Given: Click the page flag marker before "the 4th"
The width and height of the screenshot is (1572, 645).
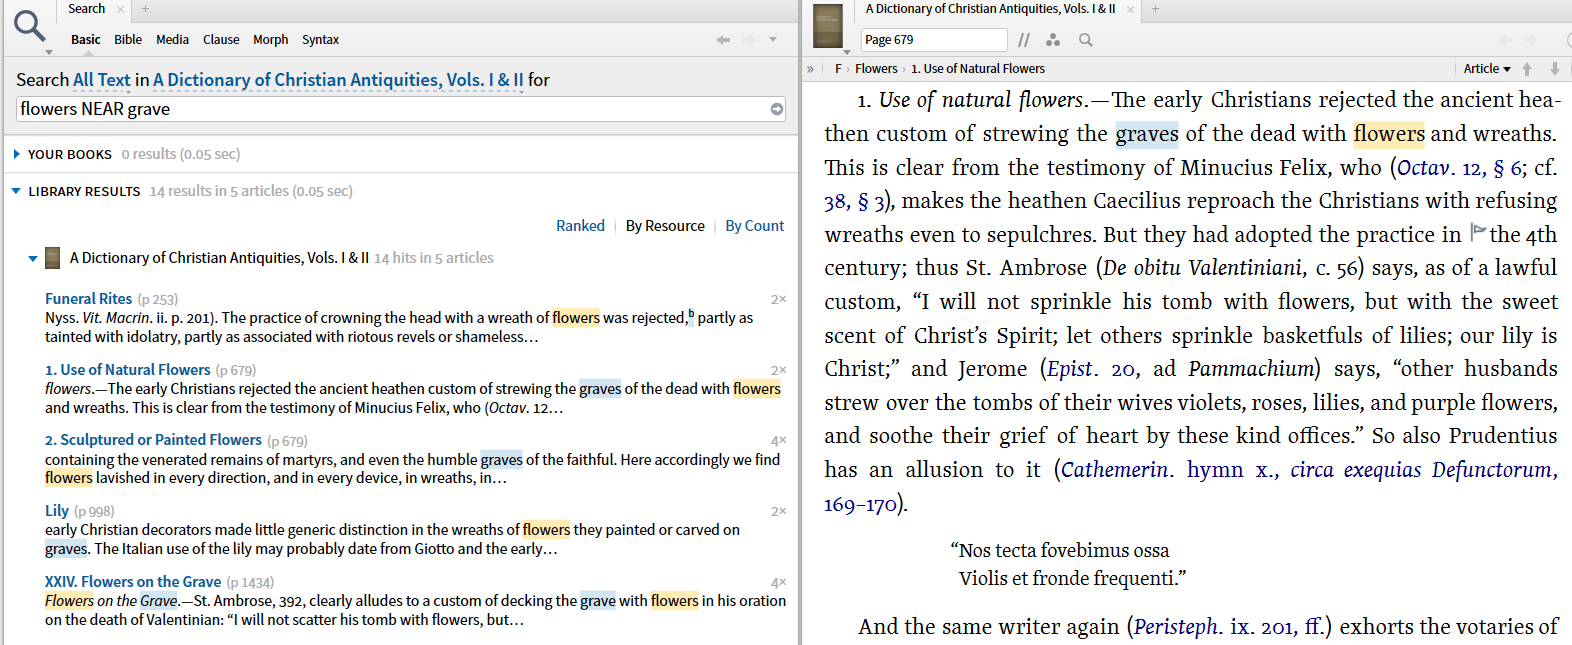Looking at the screenshot, I should click(x=1478, y=232).
